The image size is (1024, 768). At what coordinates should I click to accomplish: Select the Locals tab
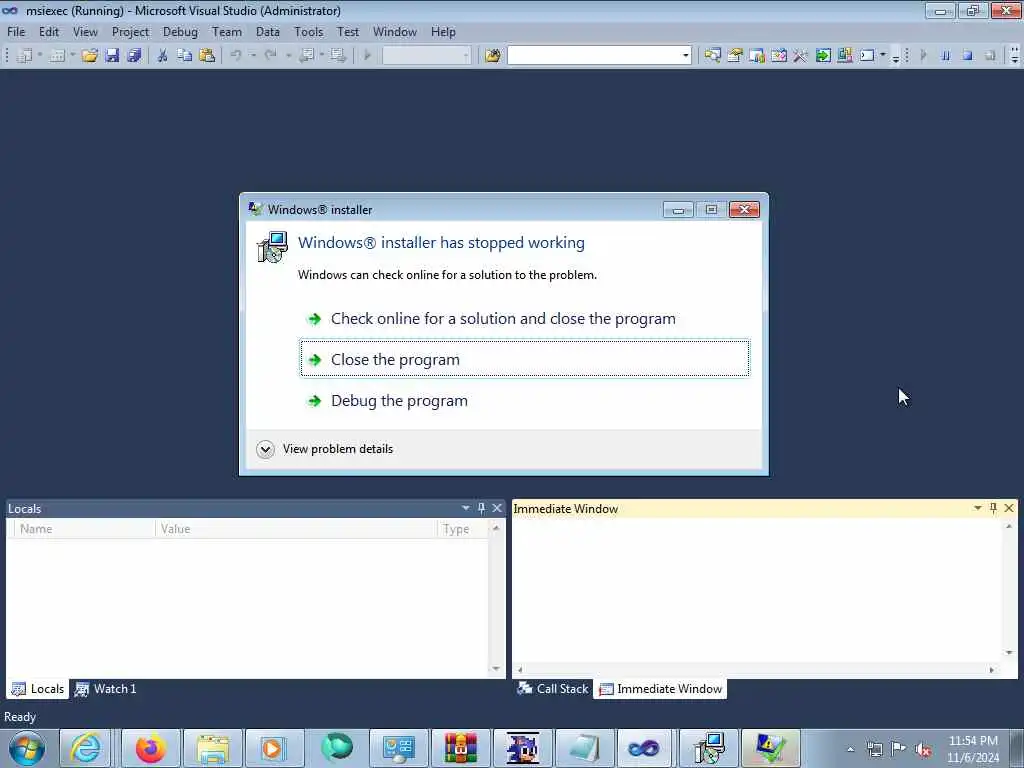click(38, 689)
